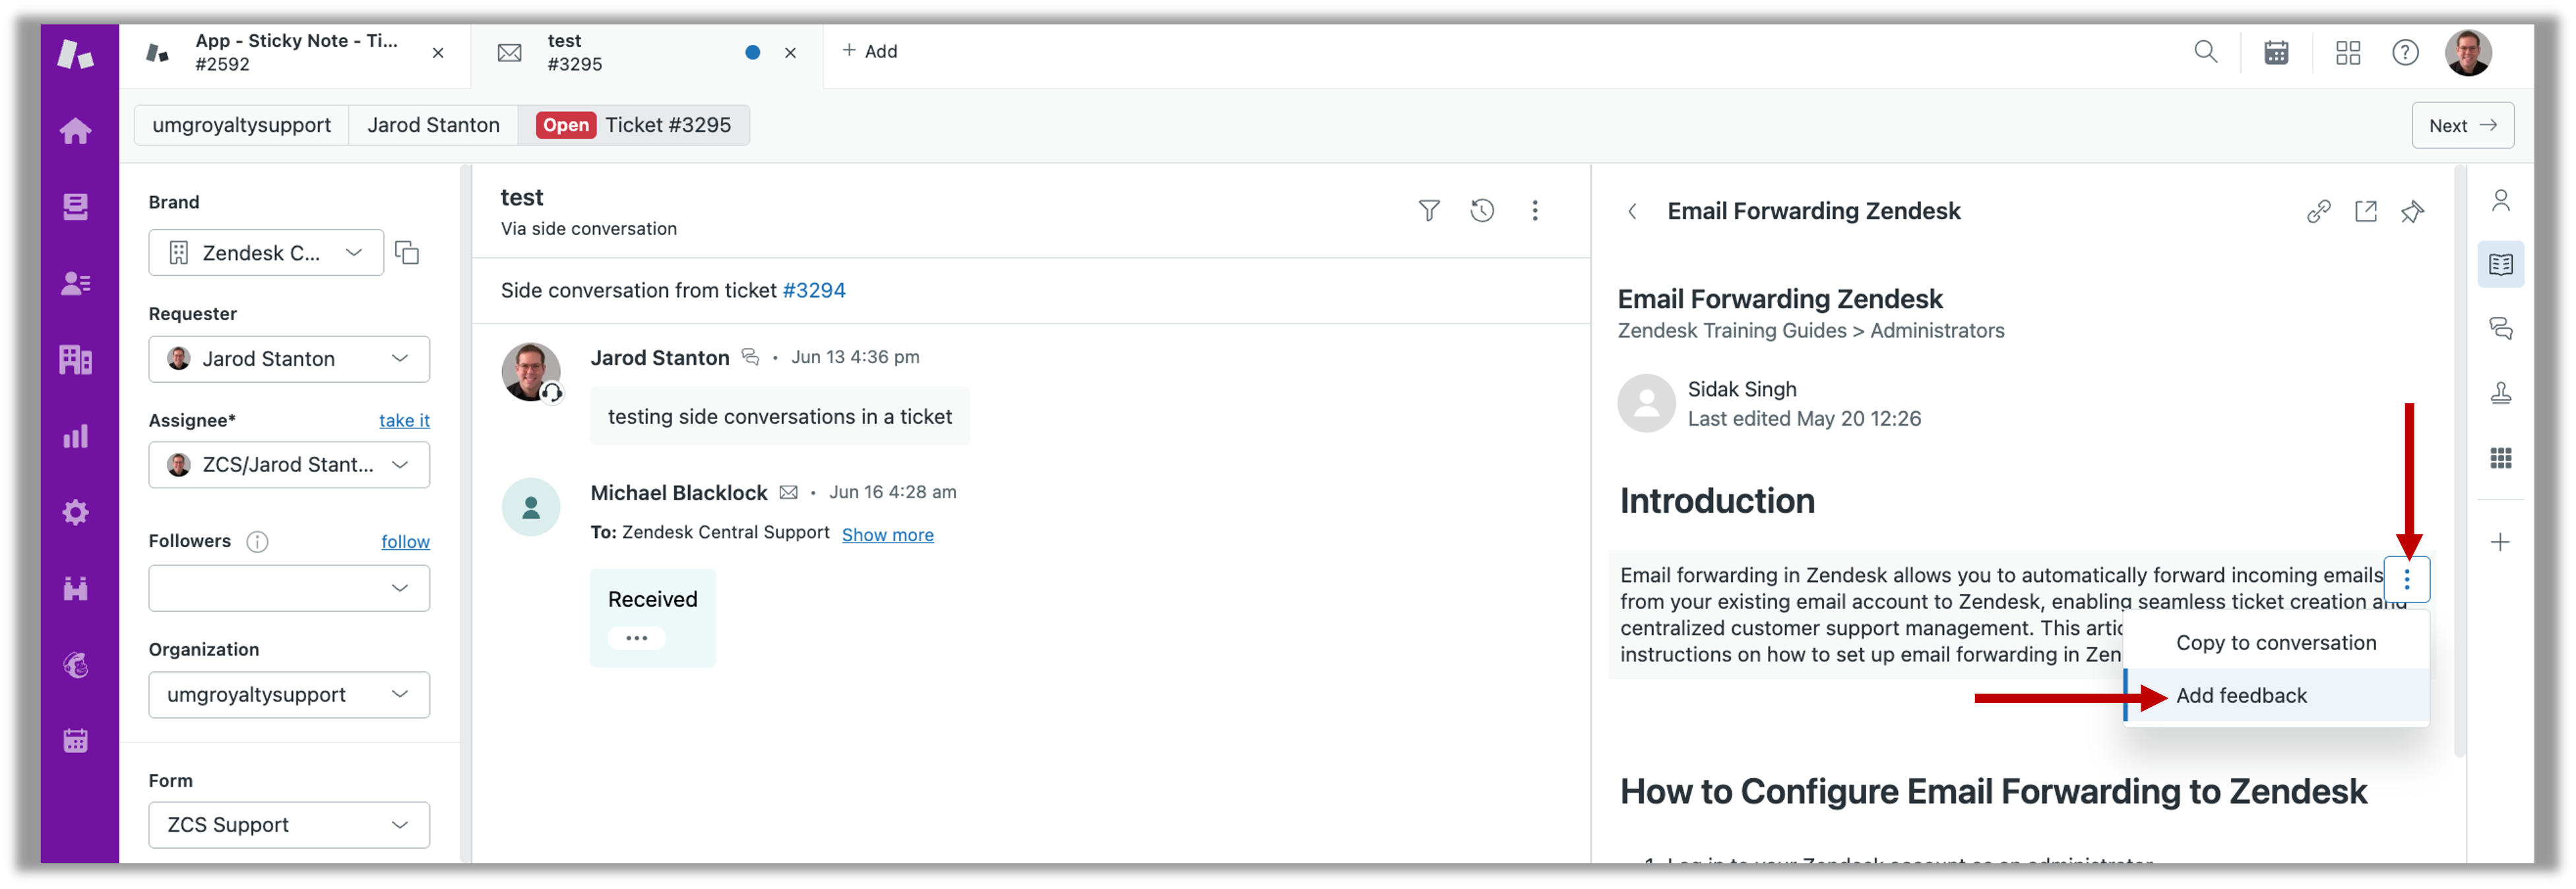The width and height of the screenshot is (2576, 889).
Task: Open the Apps grid icon in the right rail
Action: coord(2500,458)
